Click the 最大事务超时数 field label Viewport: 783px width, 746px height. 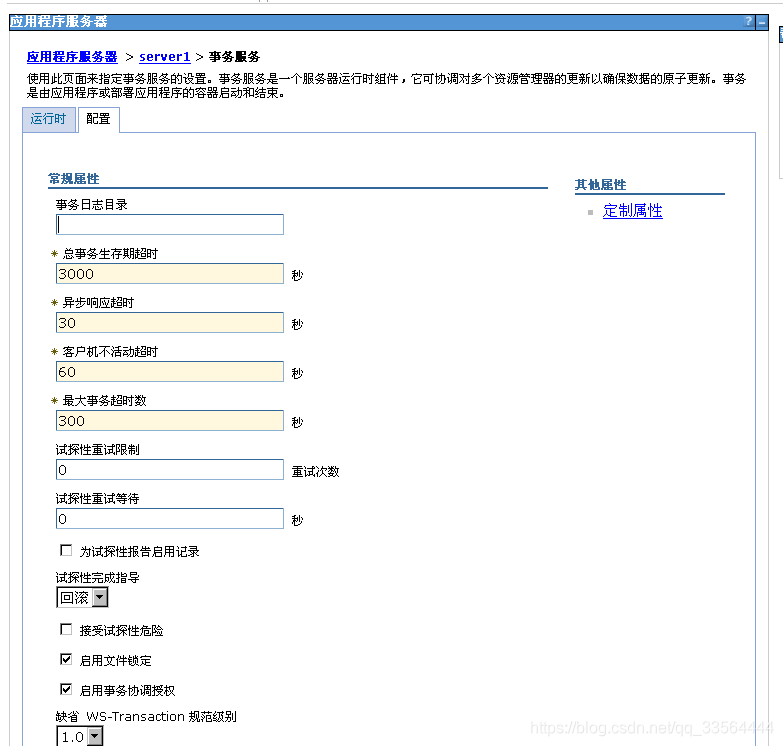(x=104, y=400)
